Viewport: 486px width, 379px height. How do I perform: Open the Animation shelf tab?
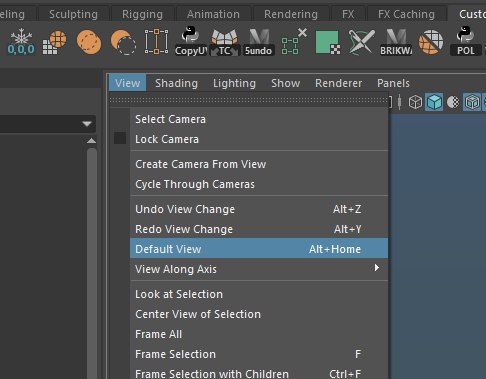click(213, 14)
